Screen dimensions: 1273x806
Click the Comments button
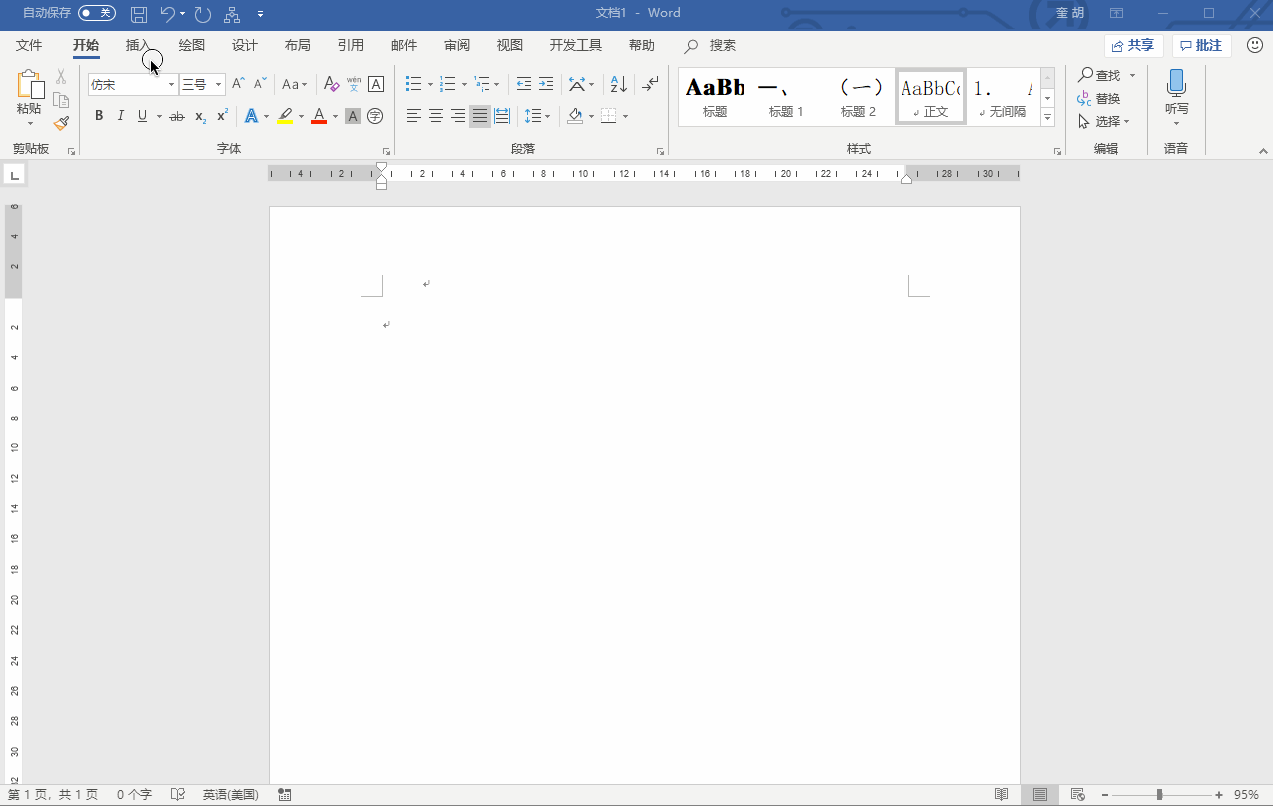[x=1201, y=46]
